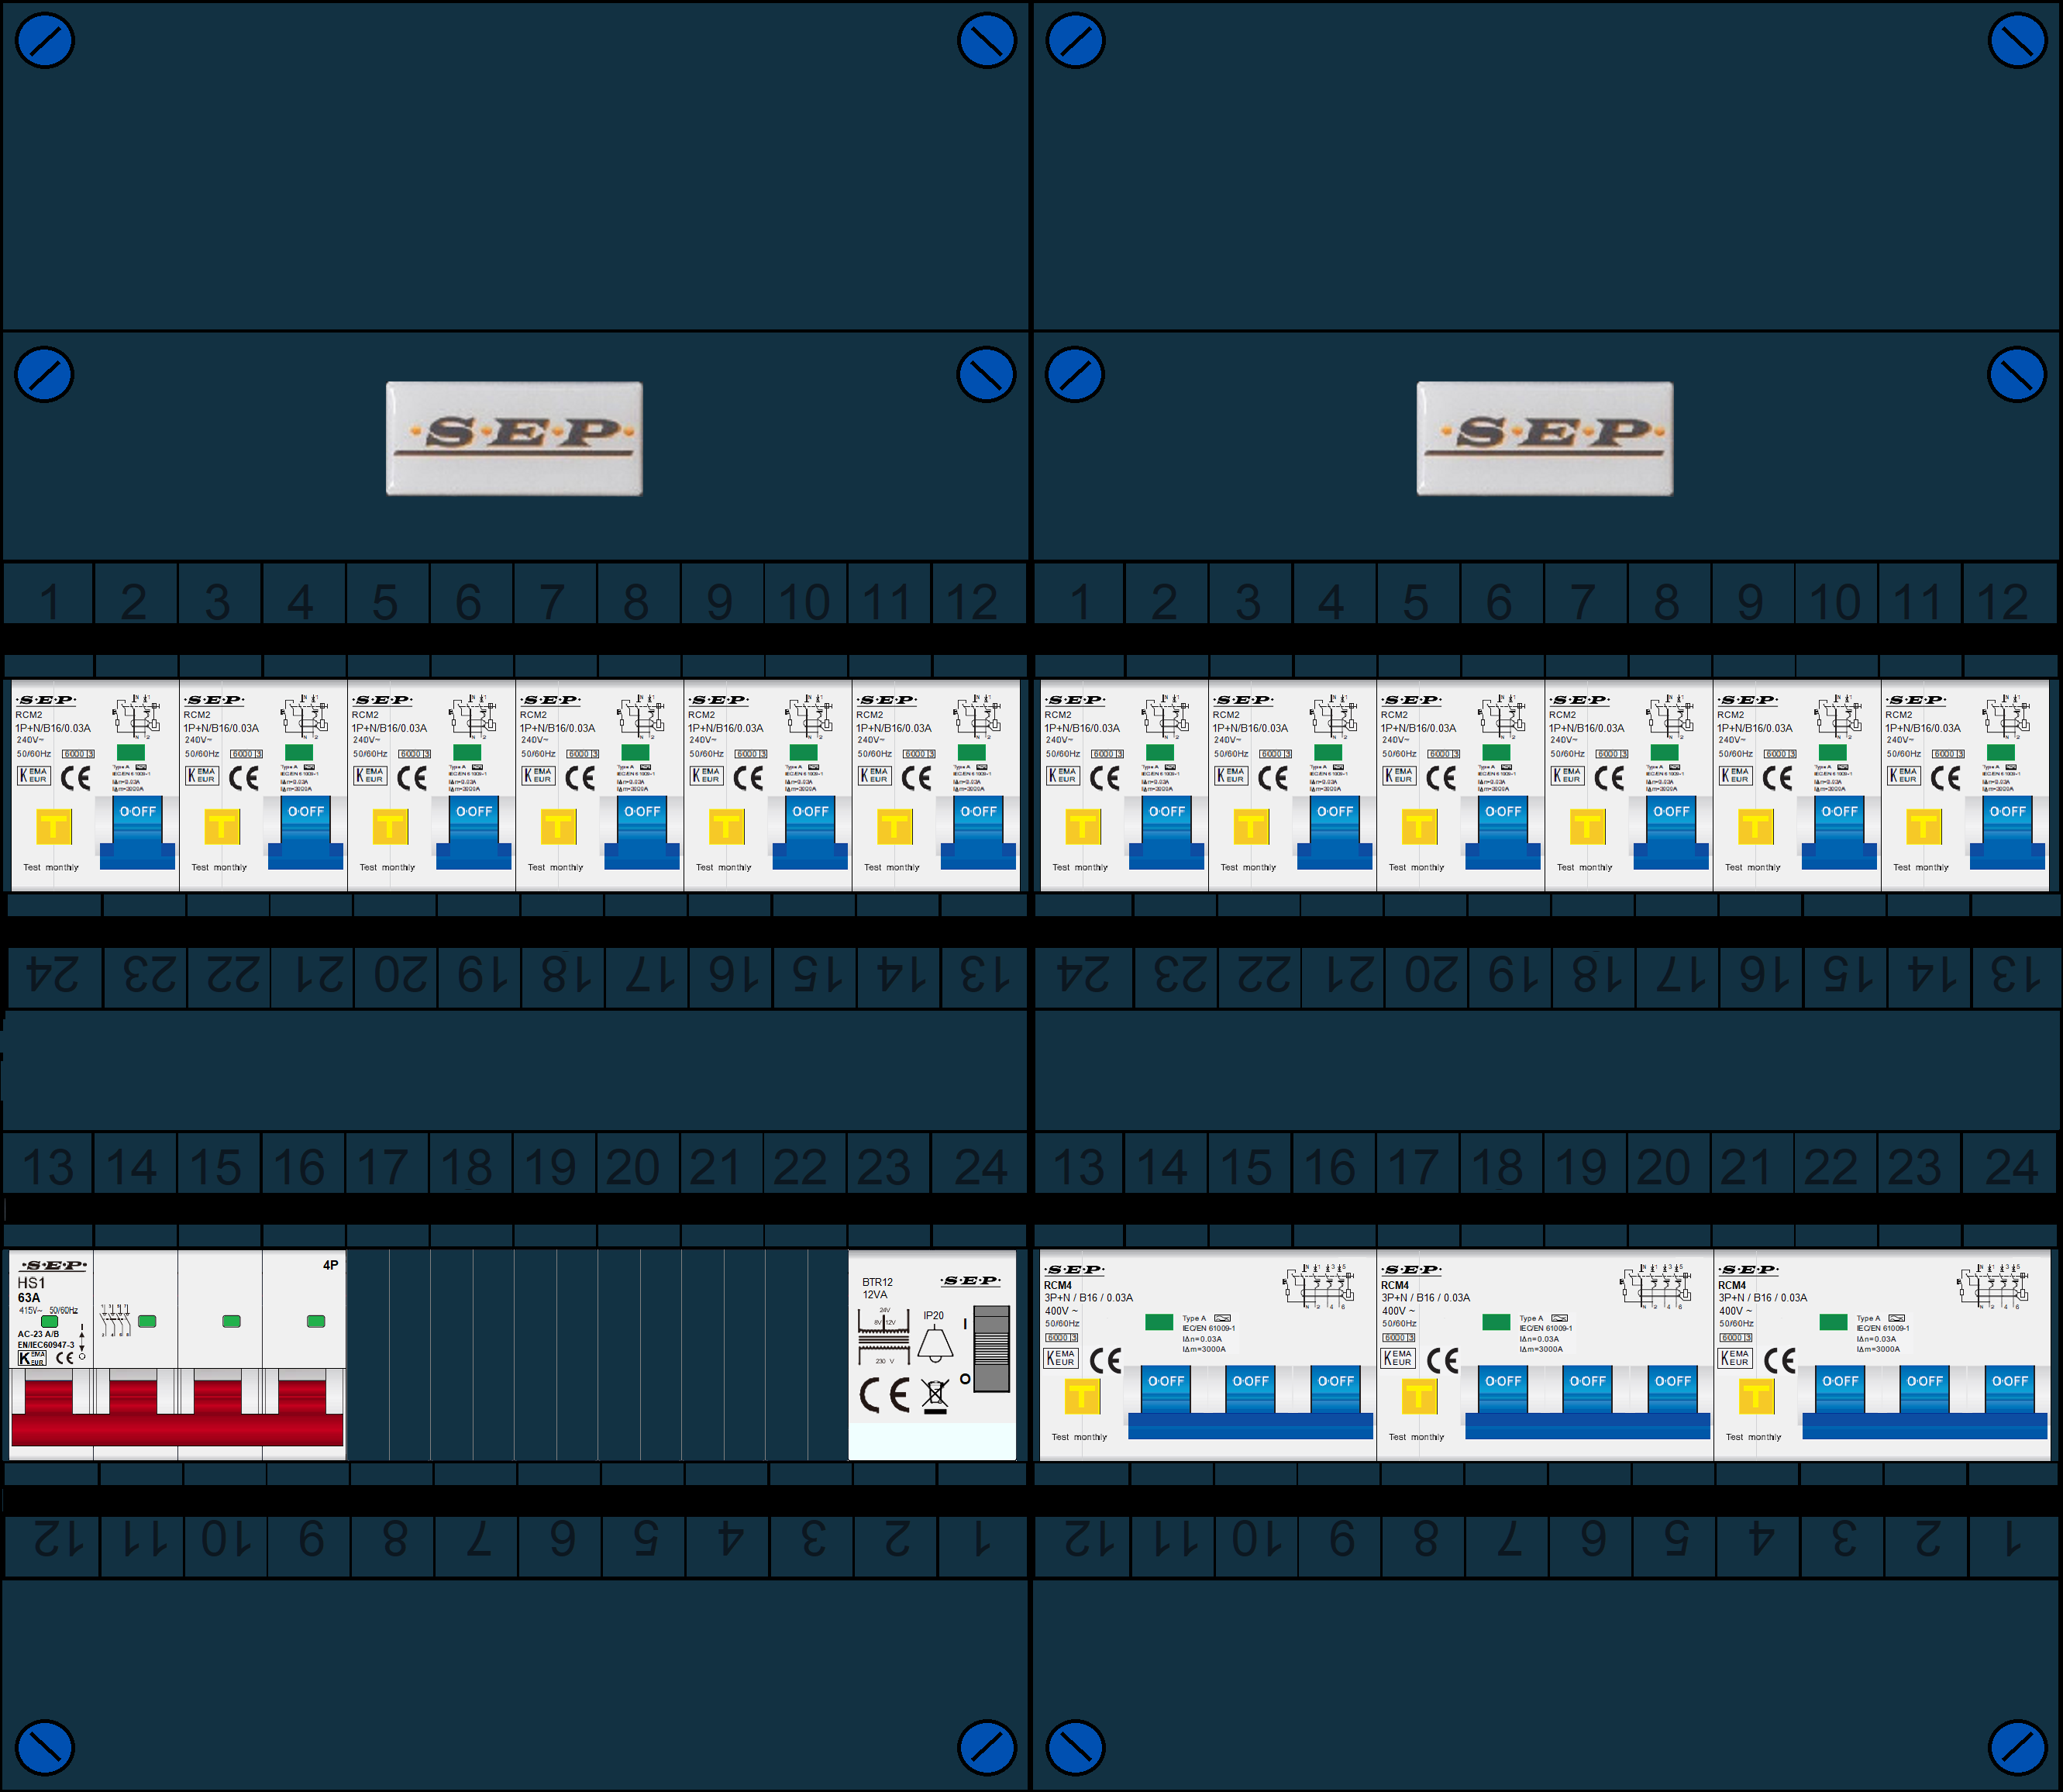Right panel top row: push T test button under slot 1
This screenshot has height=1792, width=2063.
(1083, 827)
